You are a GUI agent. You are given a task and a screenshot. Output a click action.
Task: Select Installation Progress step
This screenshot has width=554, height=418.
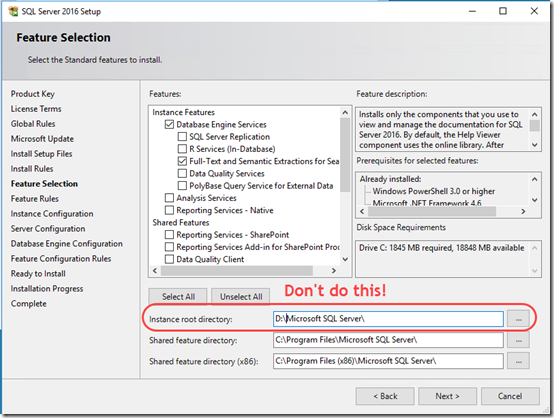(x=47, y=289)
